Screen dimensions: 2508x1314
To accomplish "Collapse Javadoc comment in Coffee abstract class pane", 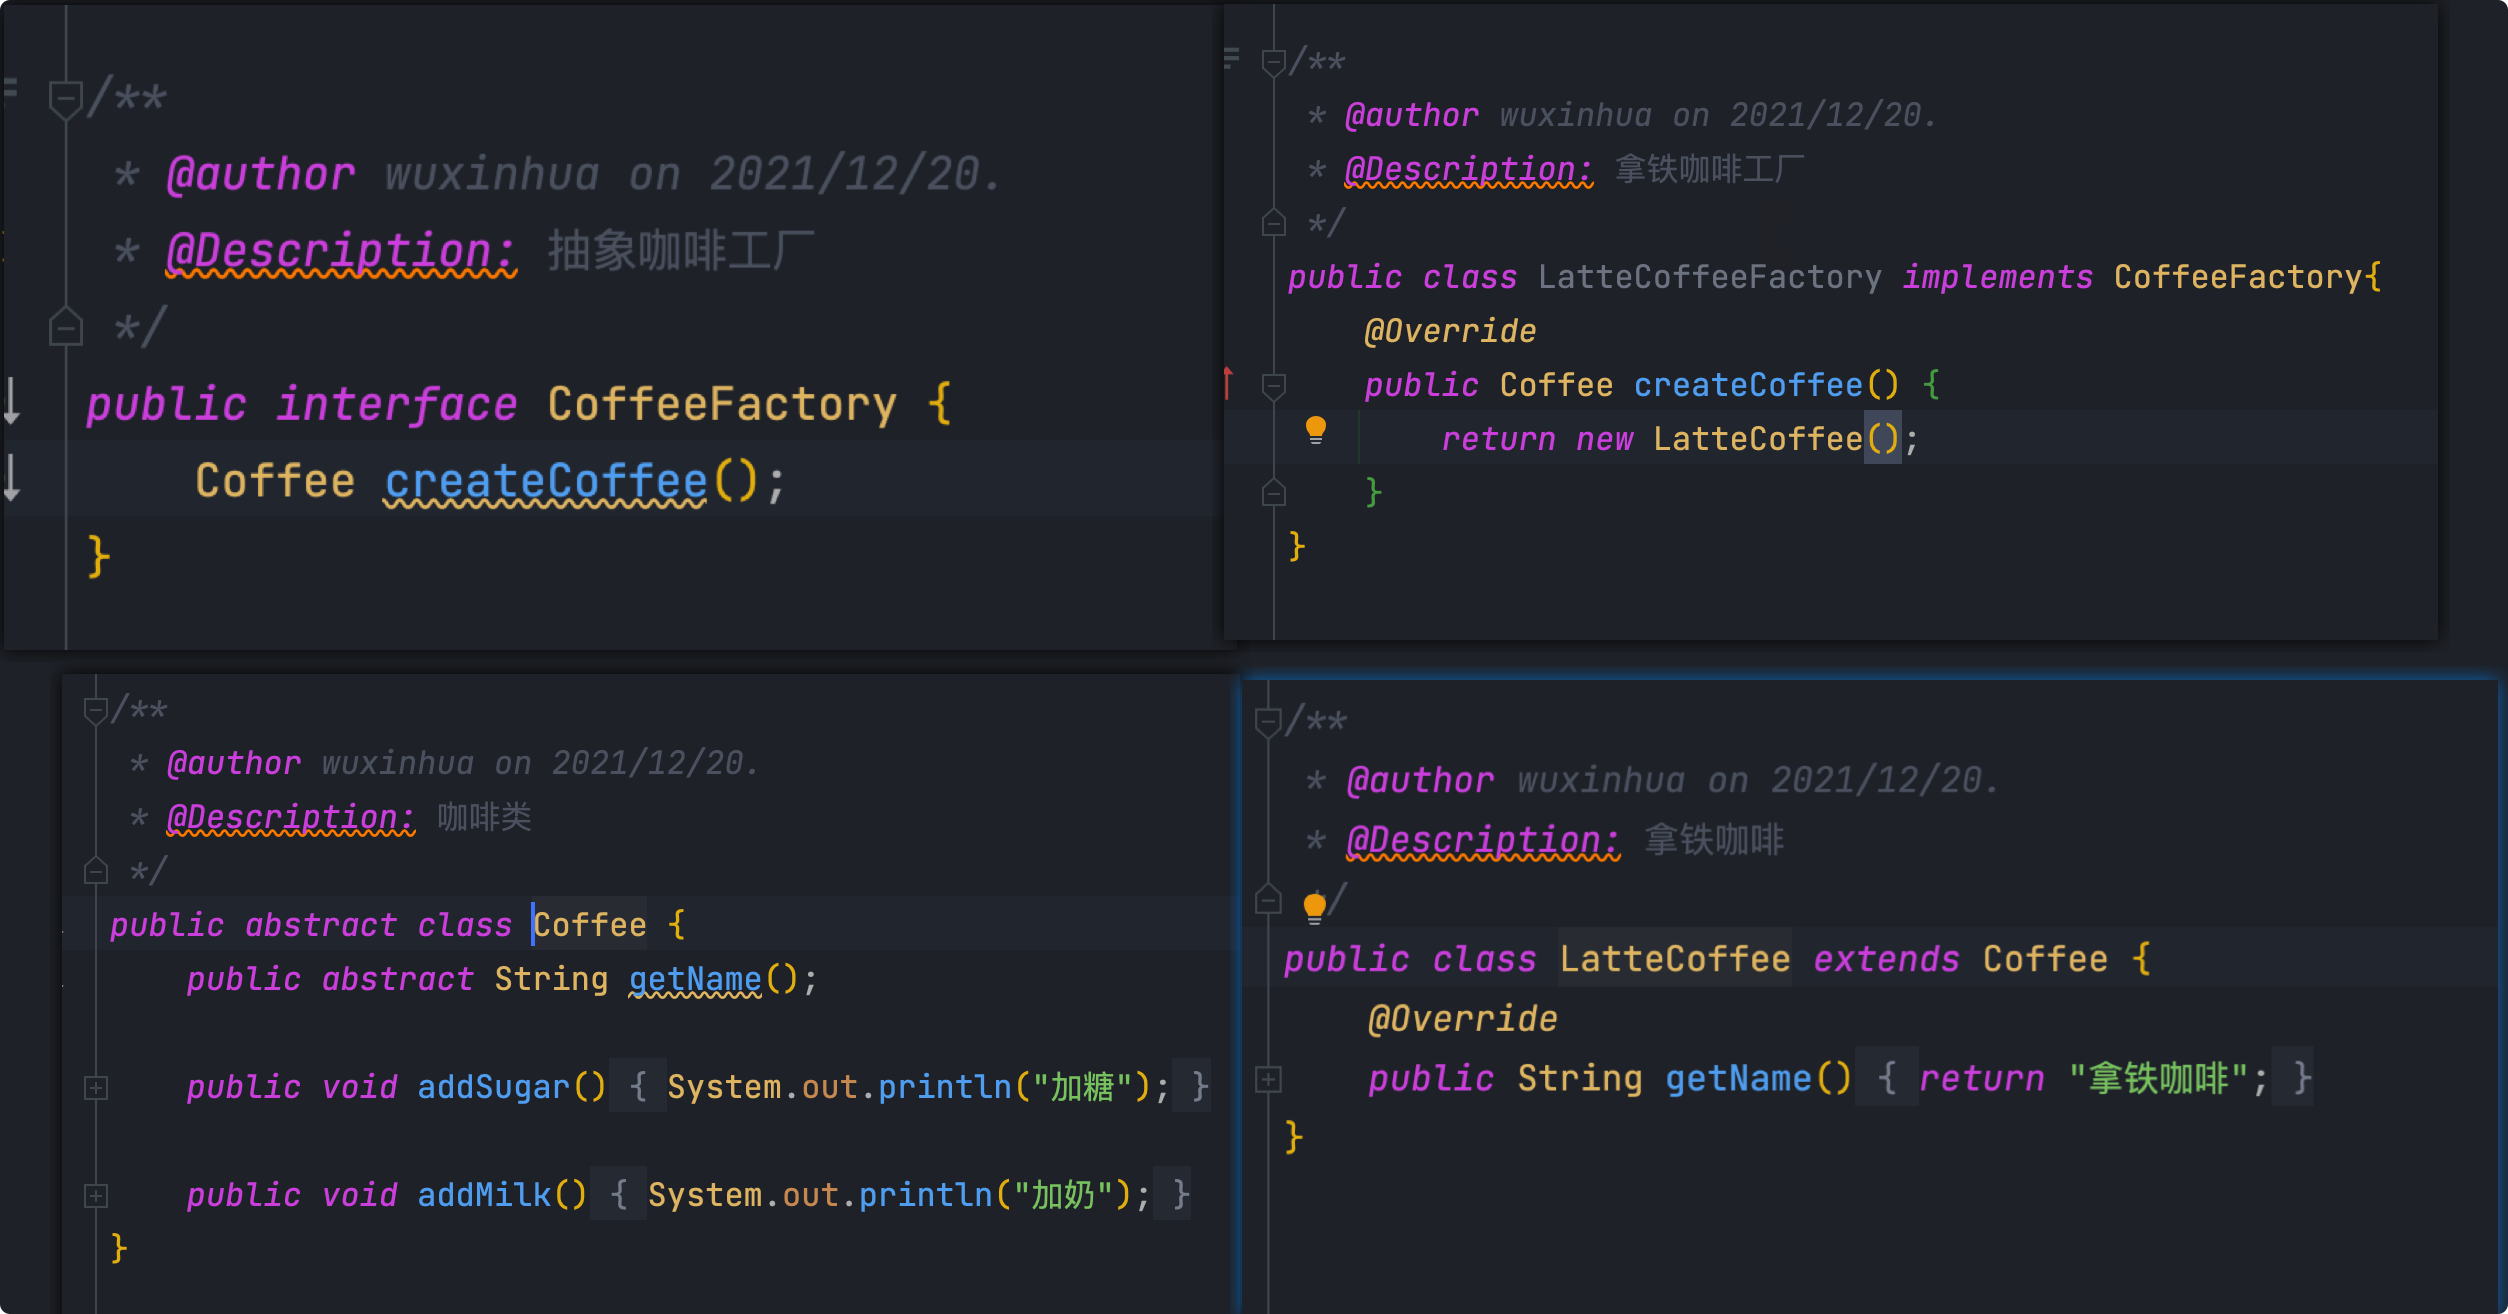I will pyautogui.click(x=96, y=710).
